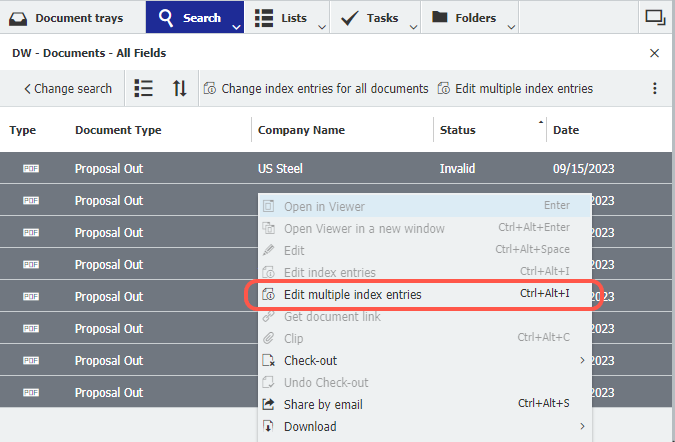The height and width of the screenshot is (442, 675).
Task: Click the list view icon in toolbar
Action: click(x=143, y=88)
